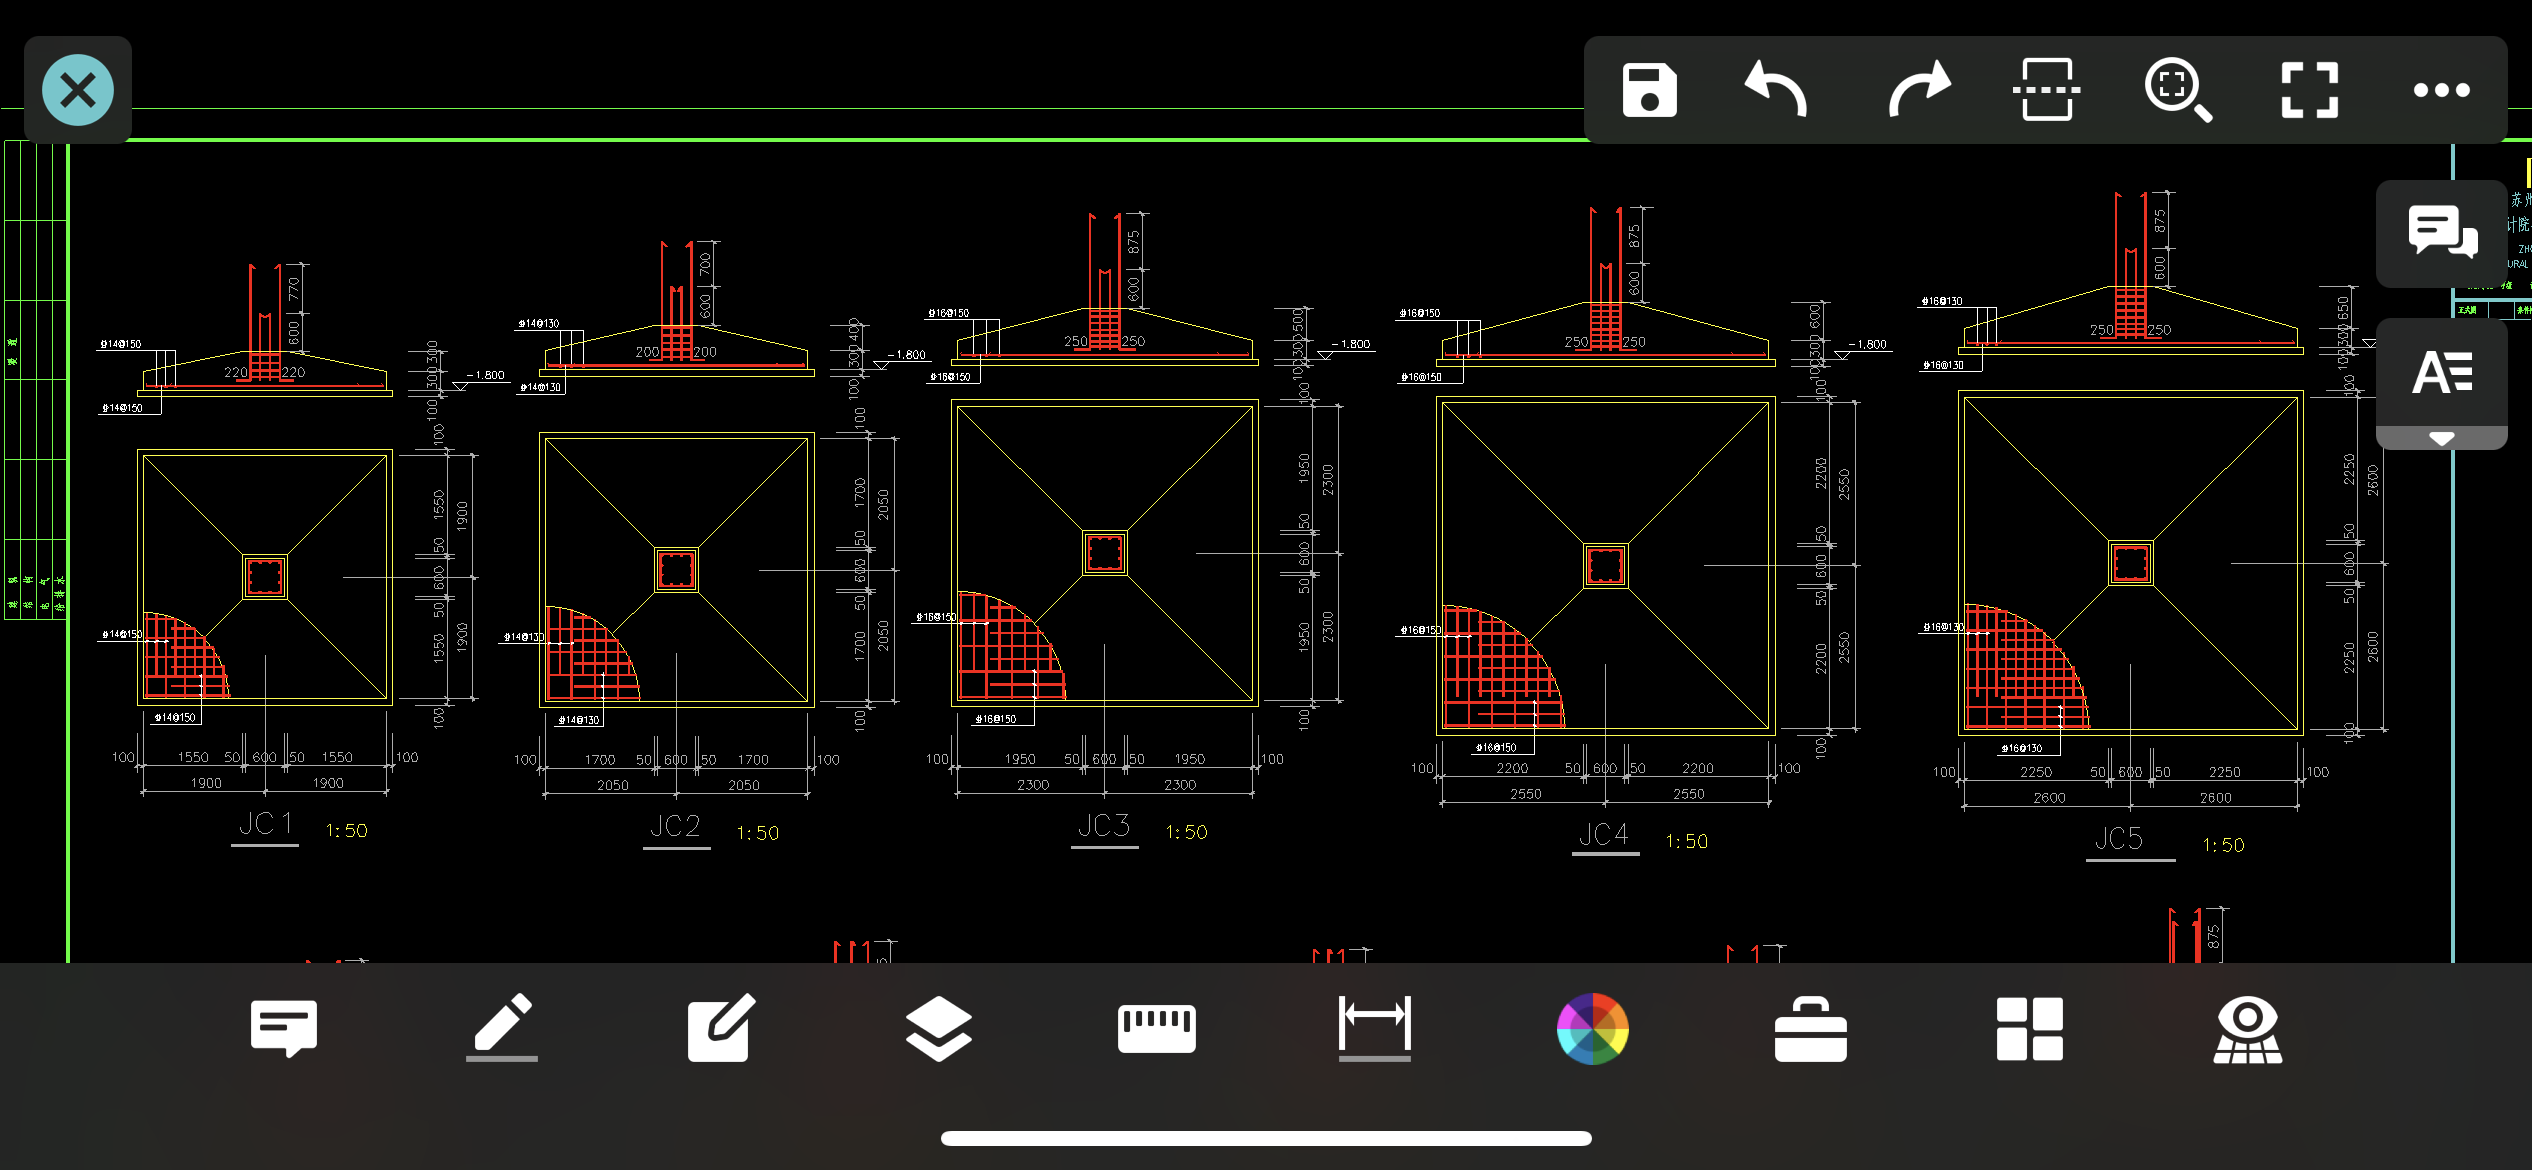Open the three-dot more options menu
This screenshot has height=1170, width=2532.
tap(2441, 90)
